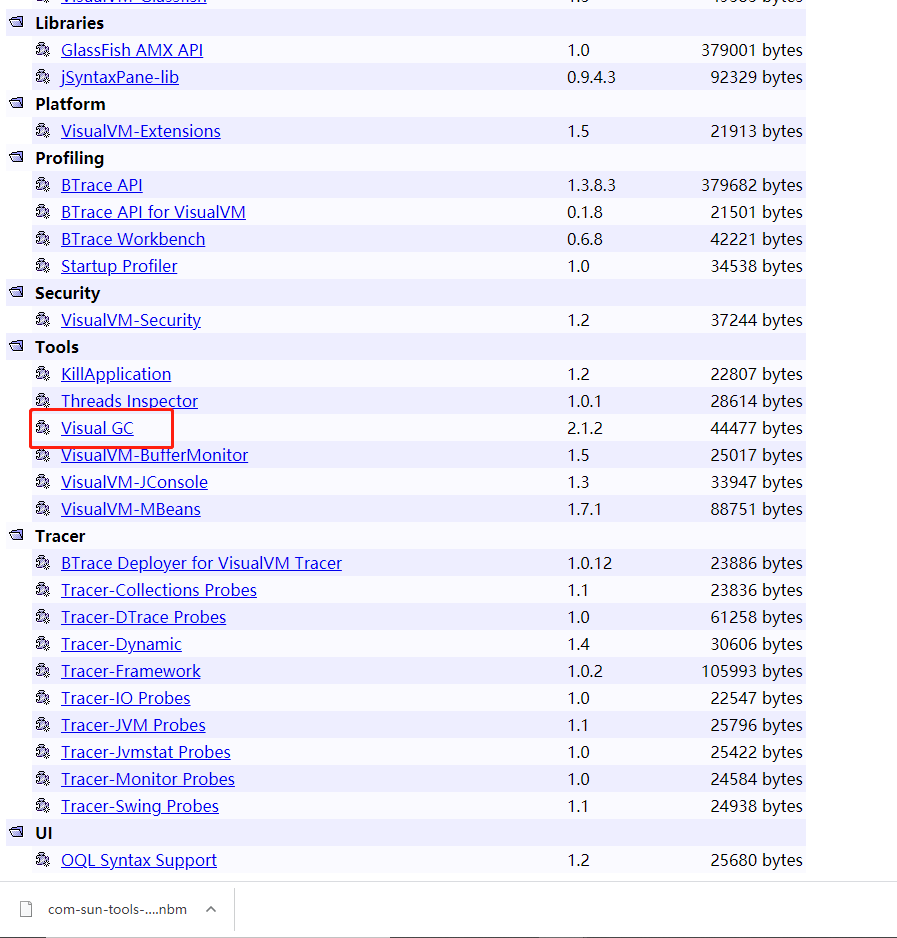Click the 105993 bytes size value
This screenshot has height=938, width=897.
point(752,671)
